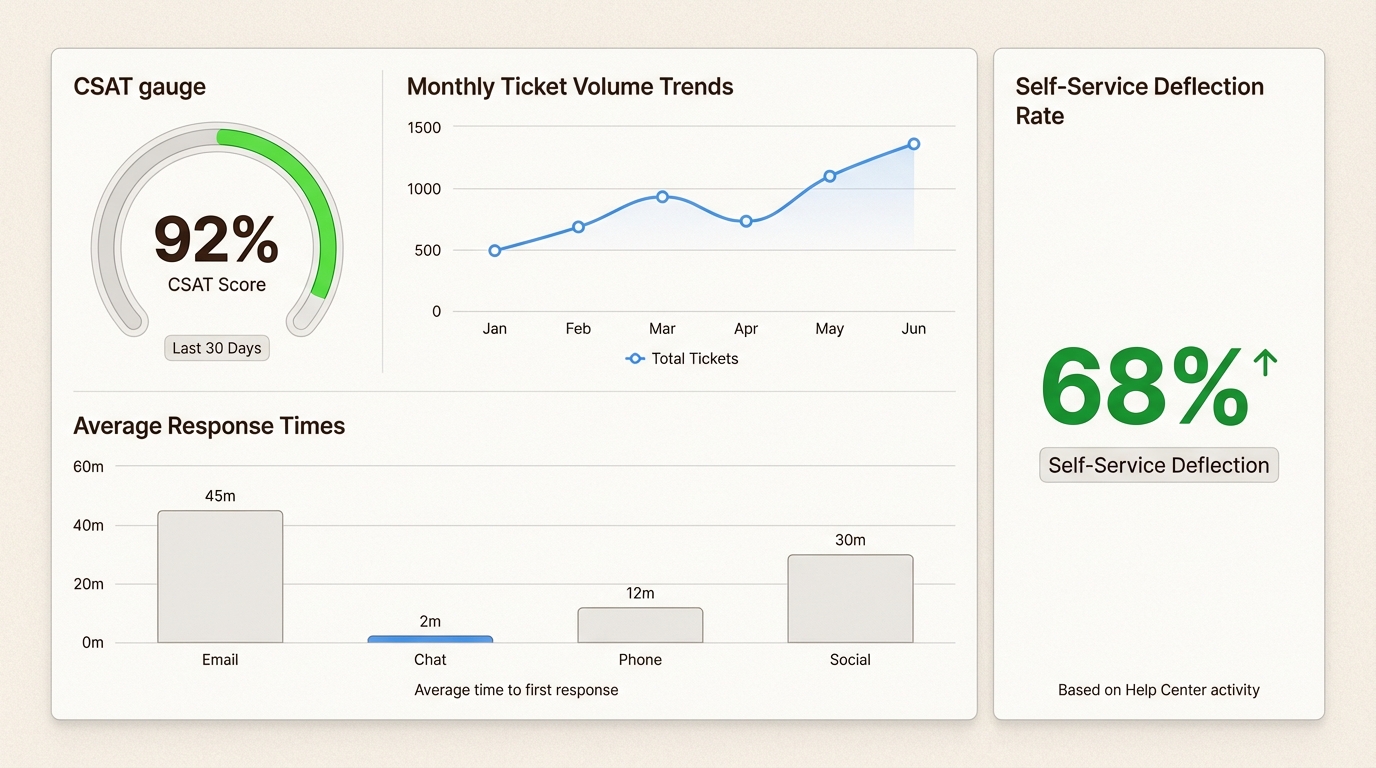Toggle the Total Tickets legend series label
This screenshot has width=1376, height=768.
point(694,358)
